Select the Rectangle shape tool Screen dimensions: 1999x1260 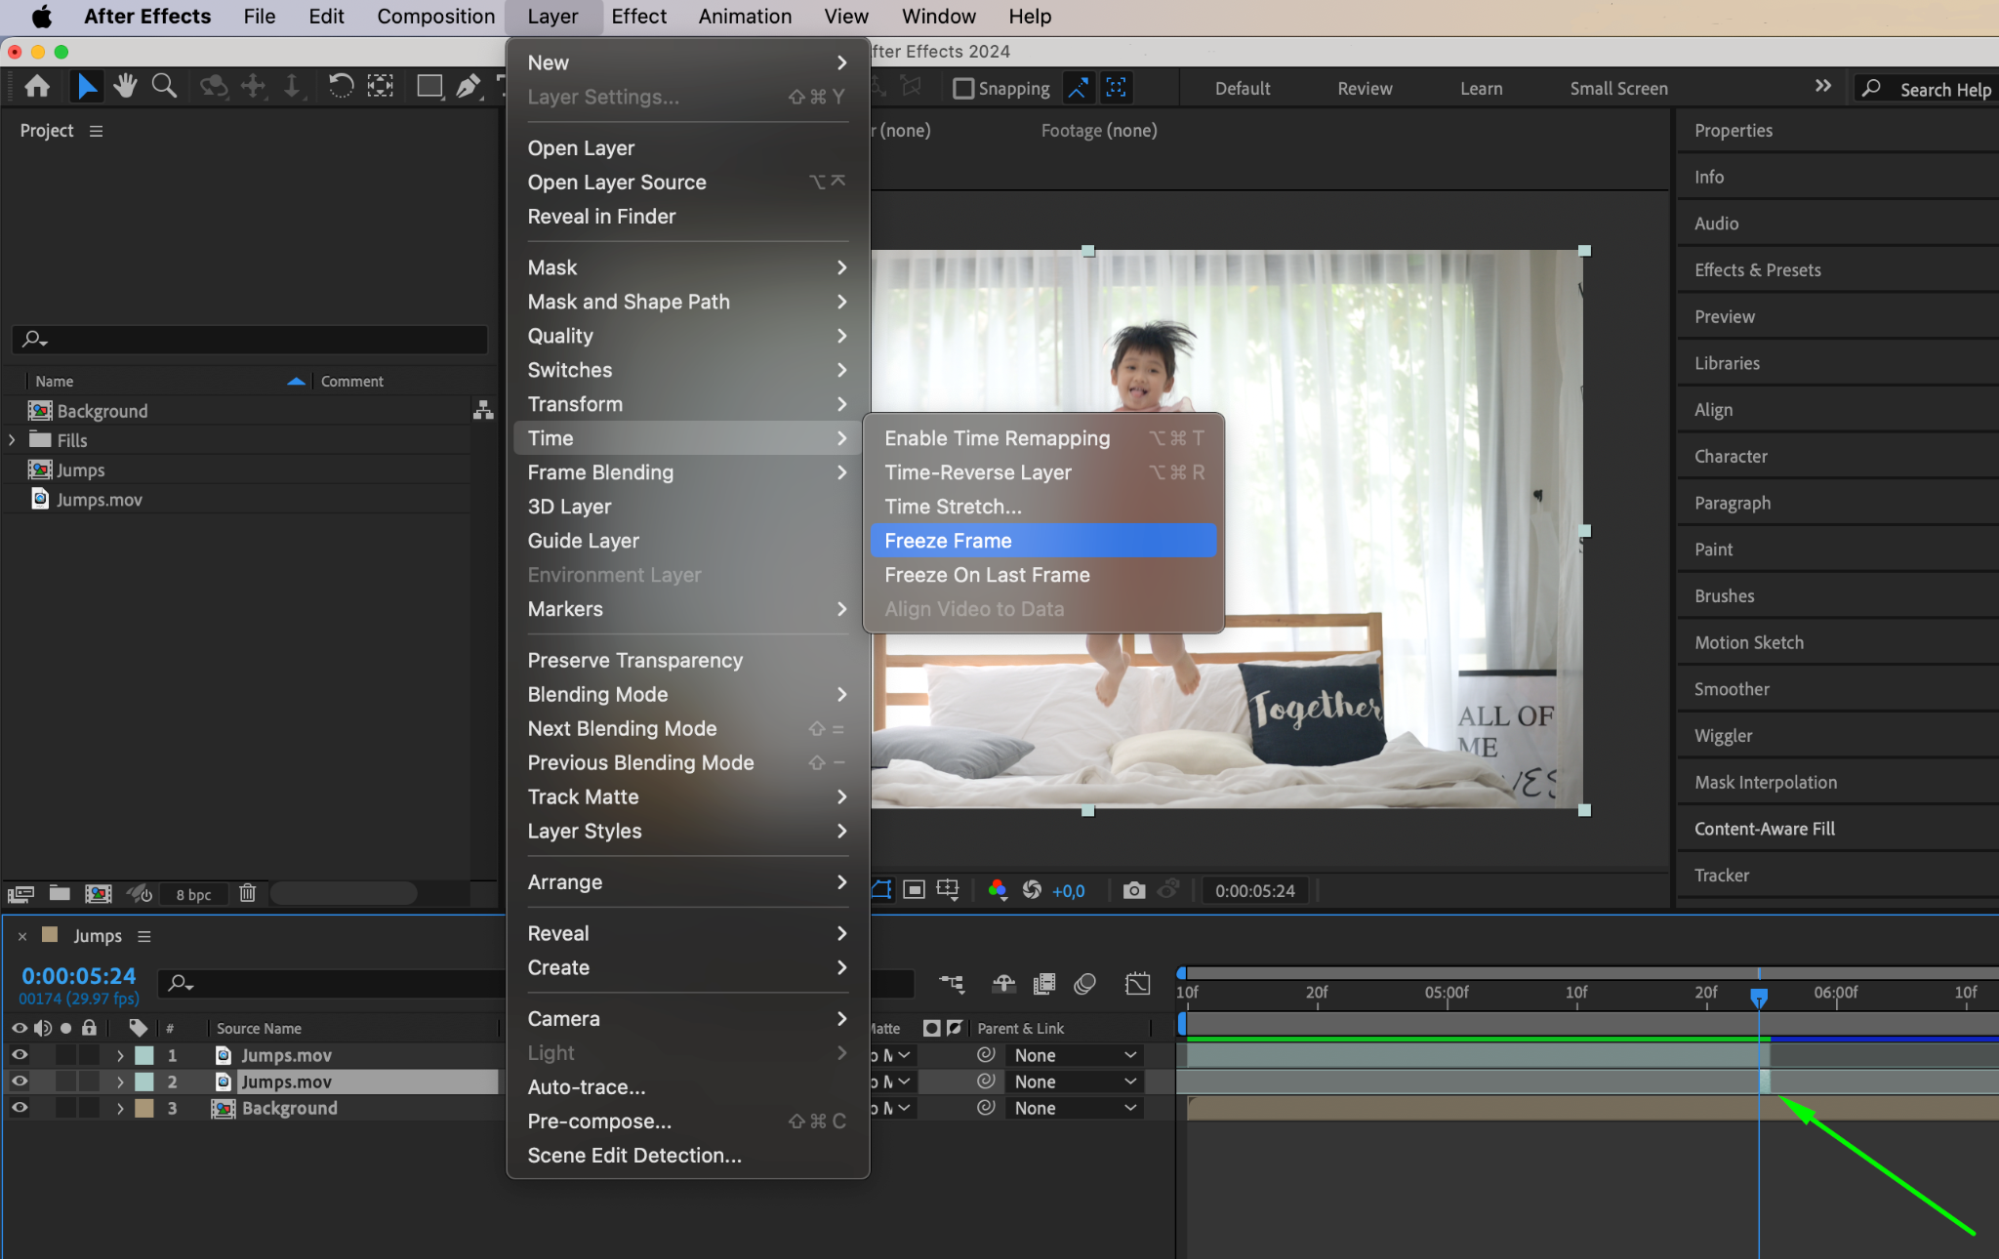coord(429,87)
